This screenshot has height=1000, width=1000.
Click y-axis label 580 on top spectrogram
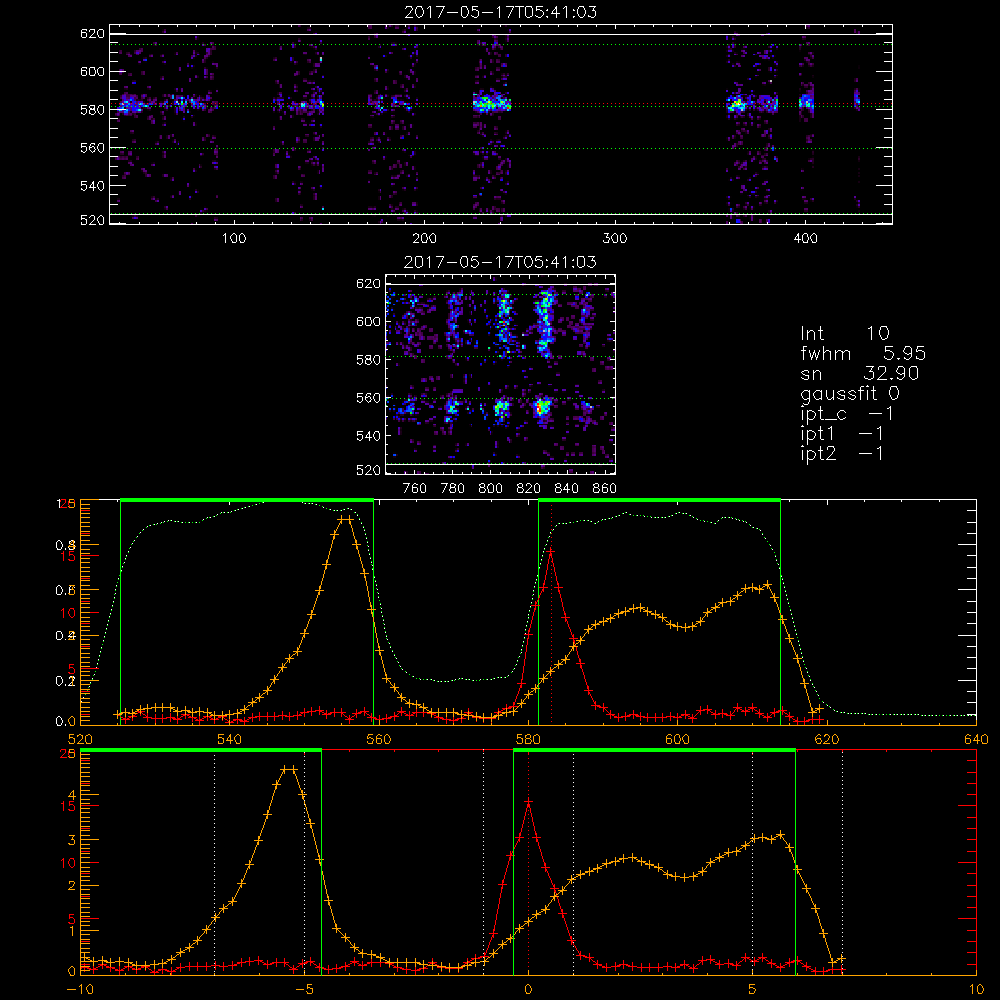(92, 109)
